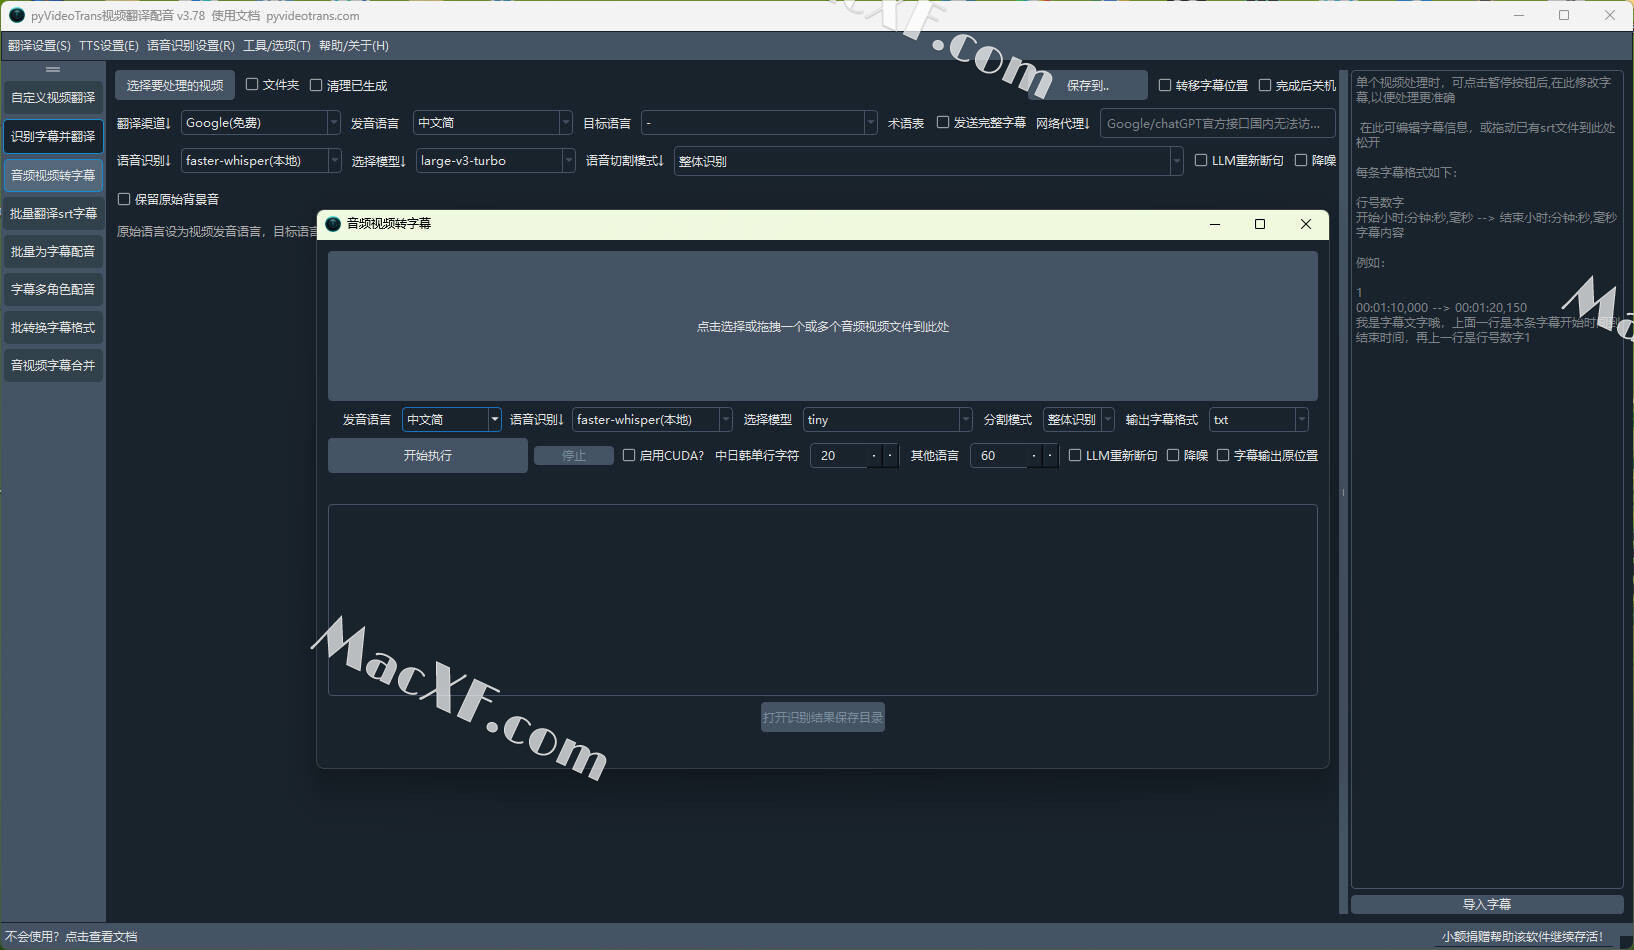Open 自定义视频翻译 in the sidebar

(53, 97)
